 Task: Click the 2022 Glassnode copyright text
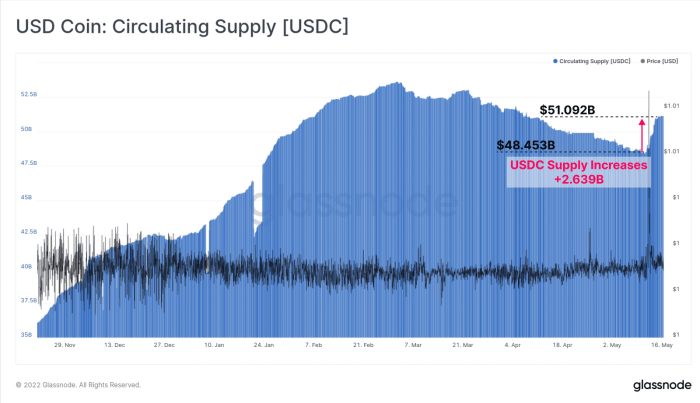pos(79,385)
